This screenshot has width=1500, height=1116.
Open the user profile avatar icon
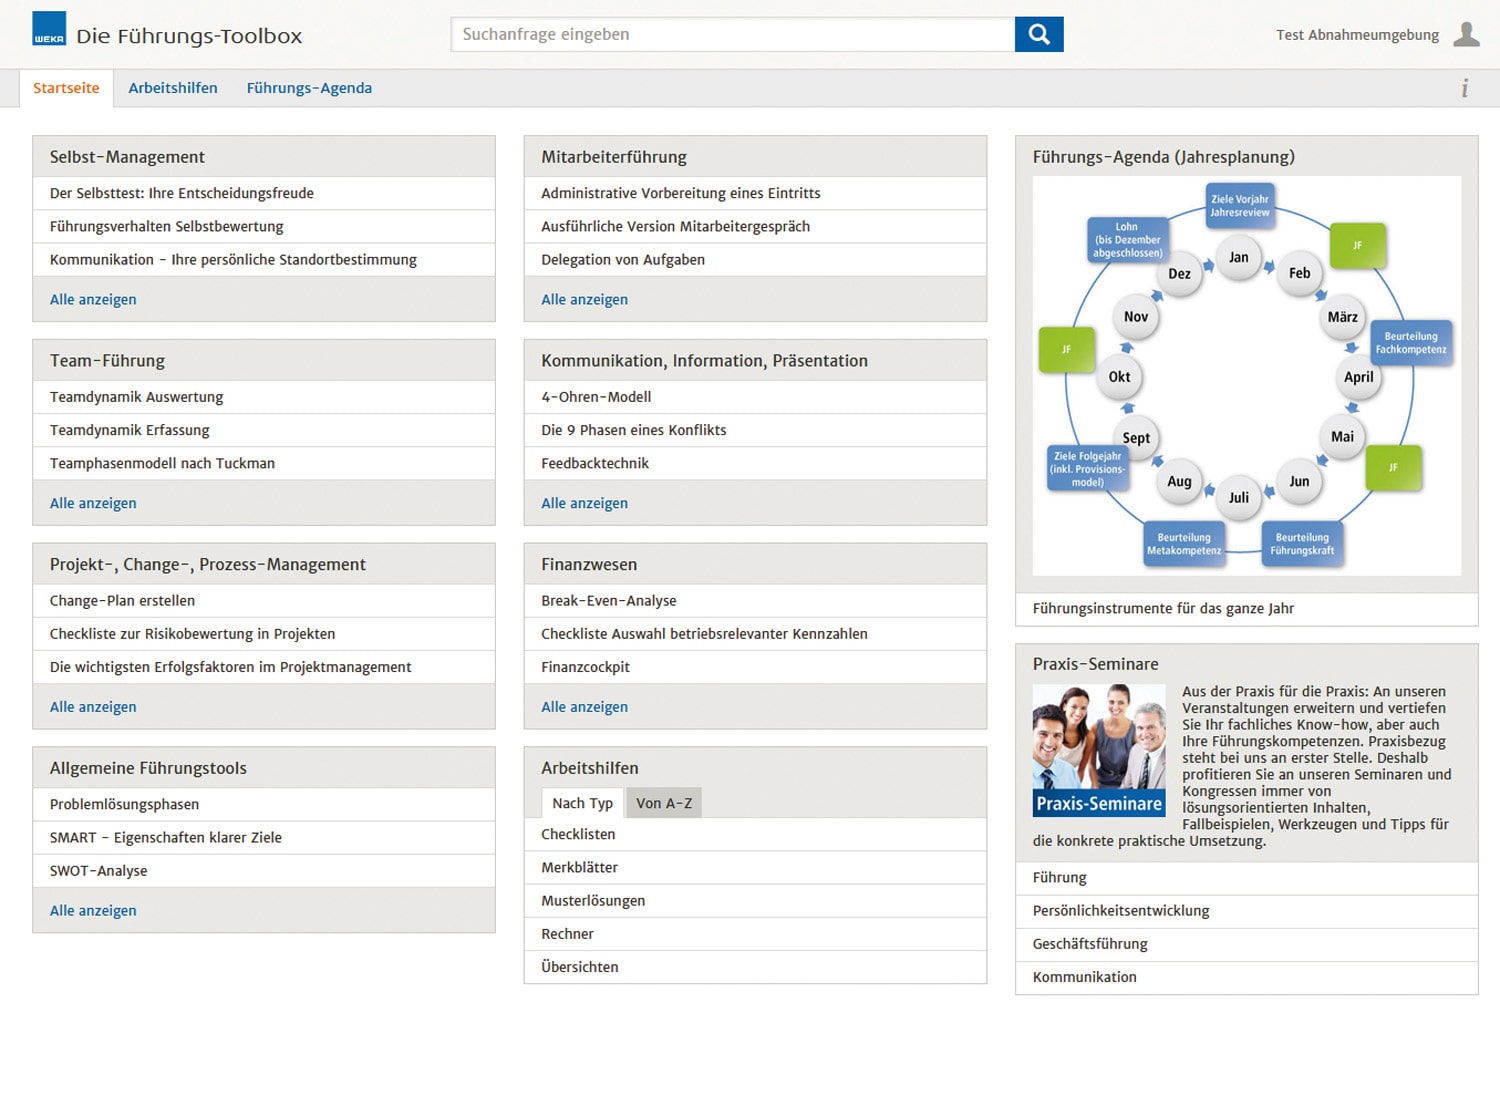click(x=1466, y=34)
